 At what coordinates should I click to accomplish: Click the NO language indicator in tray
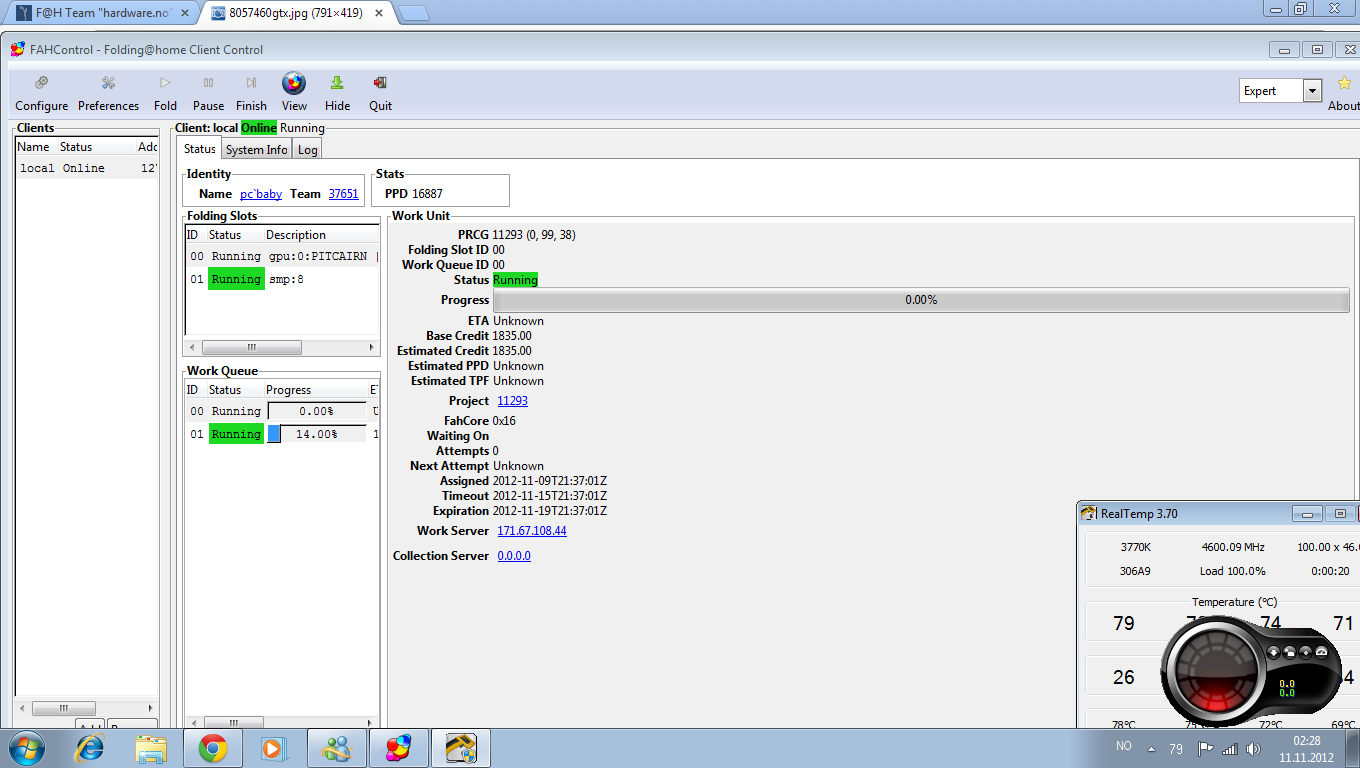pos(1124,746)
